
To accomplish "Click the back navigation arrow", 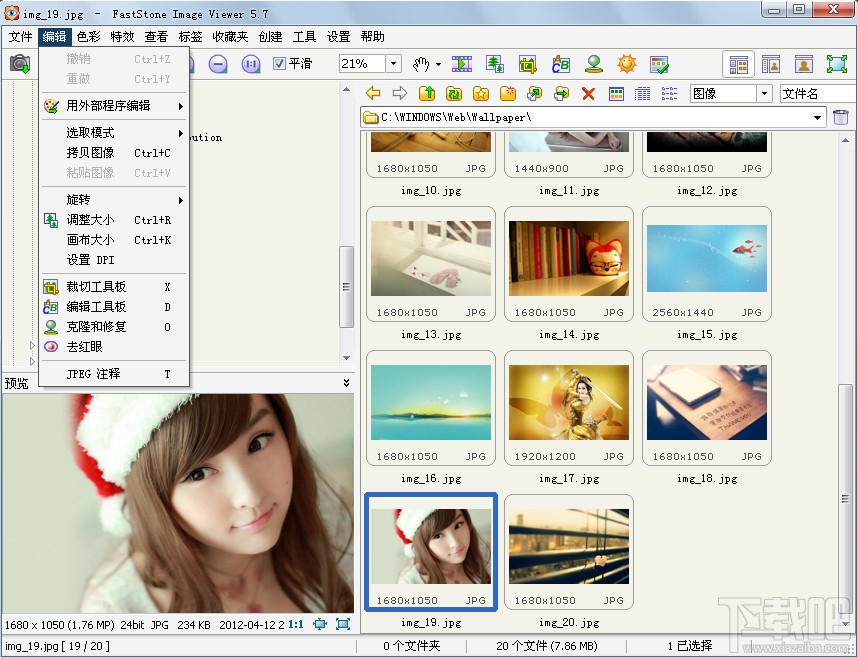I will 373,93.
